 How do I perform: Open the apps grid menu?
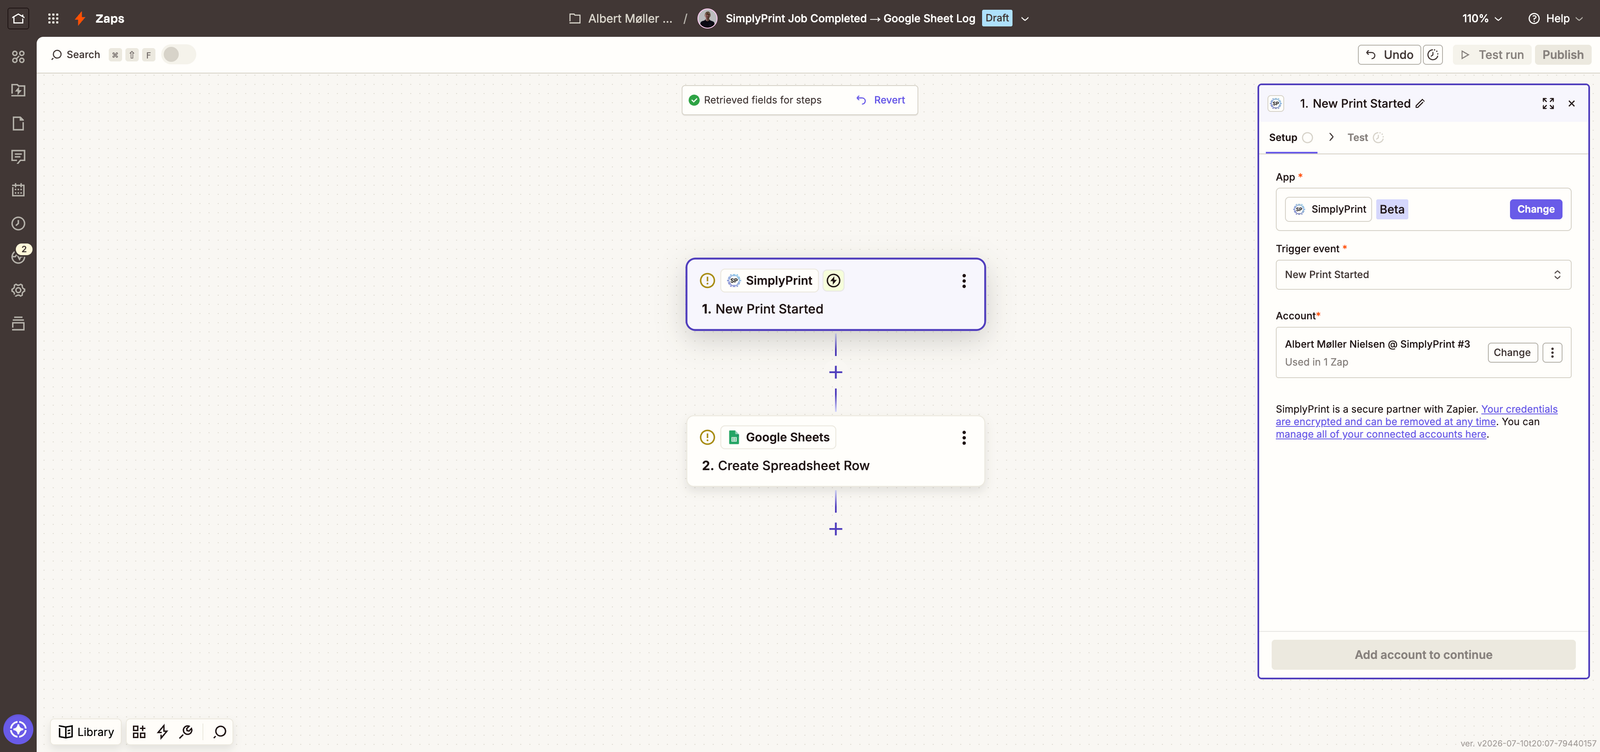(x=53, y=18)
